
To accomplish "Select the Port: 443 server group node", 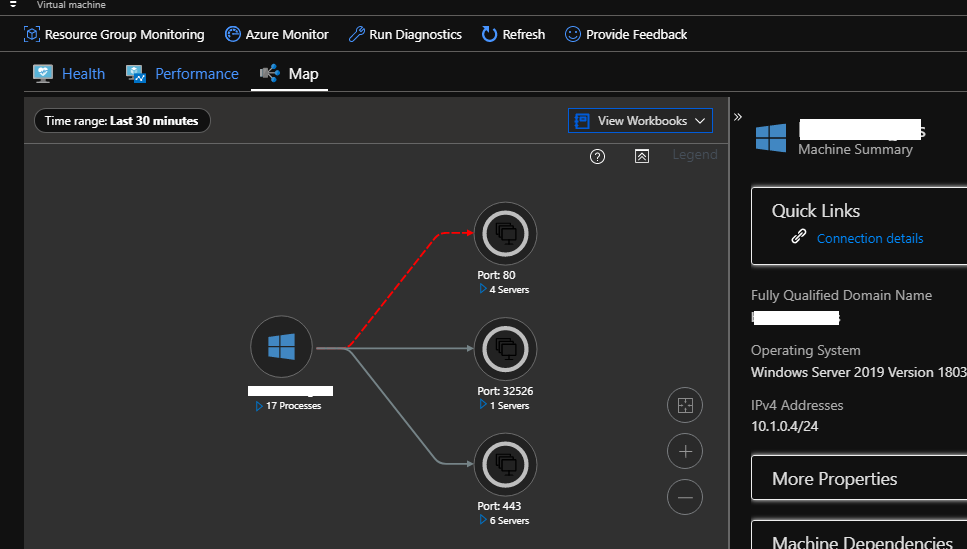I will (x=505, y=464).
